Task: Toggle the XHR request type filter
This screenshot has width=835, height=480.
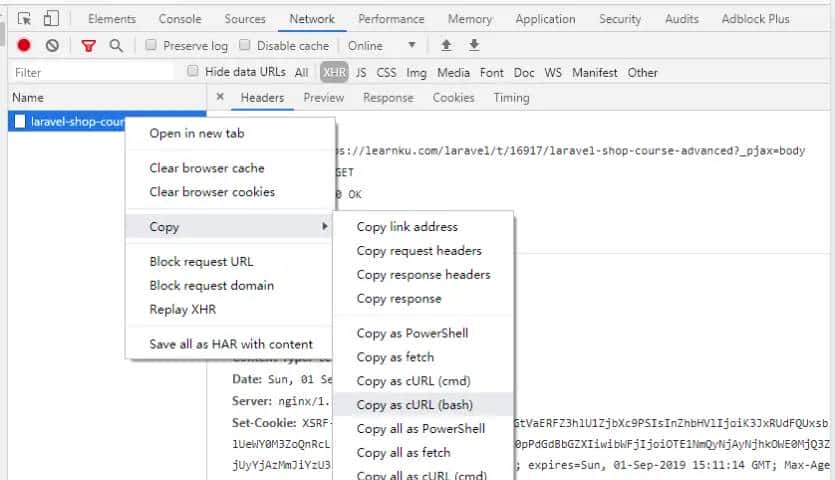Action: pyautogui.click(x=334, y=72)
